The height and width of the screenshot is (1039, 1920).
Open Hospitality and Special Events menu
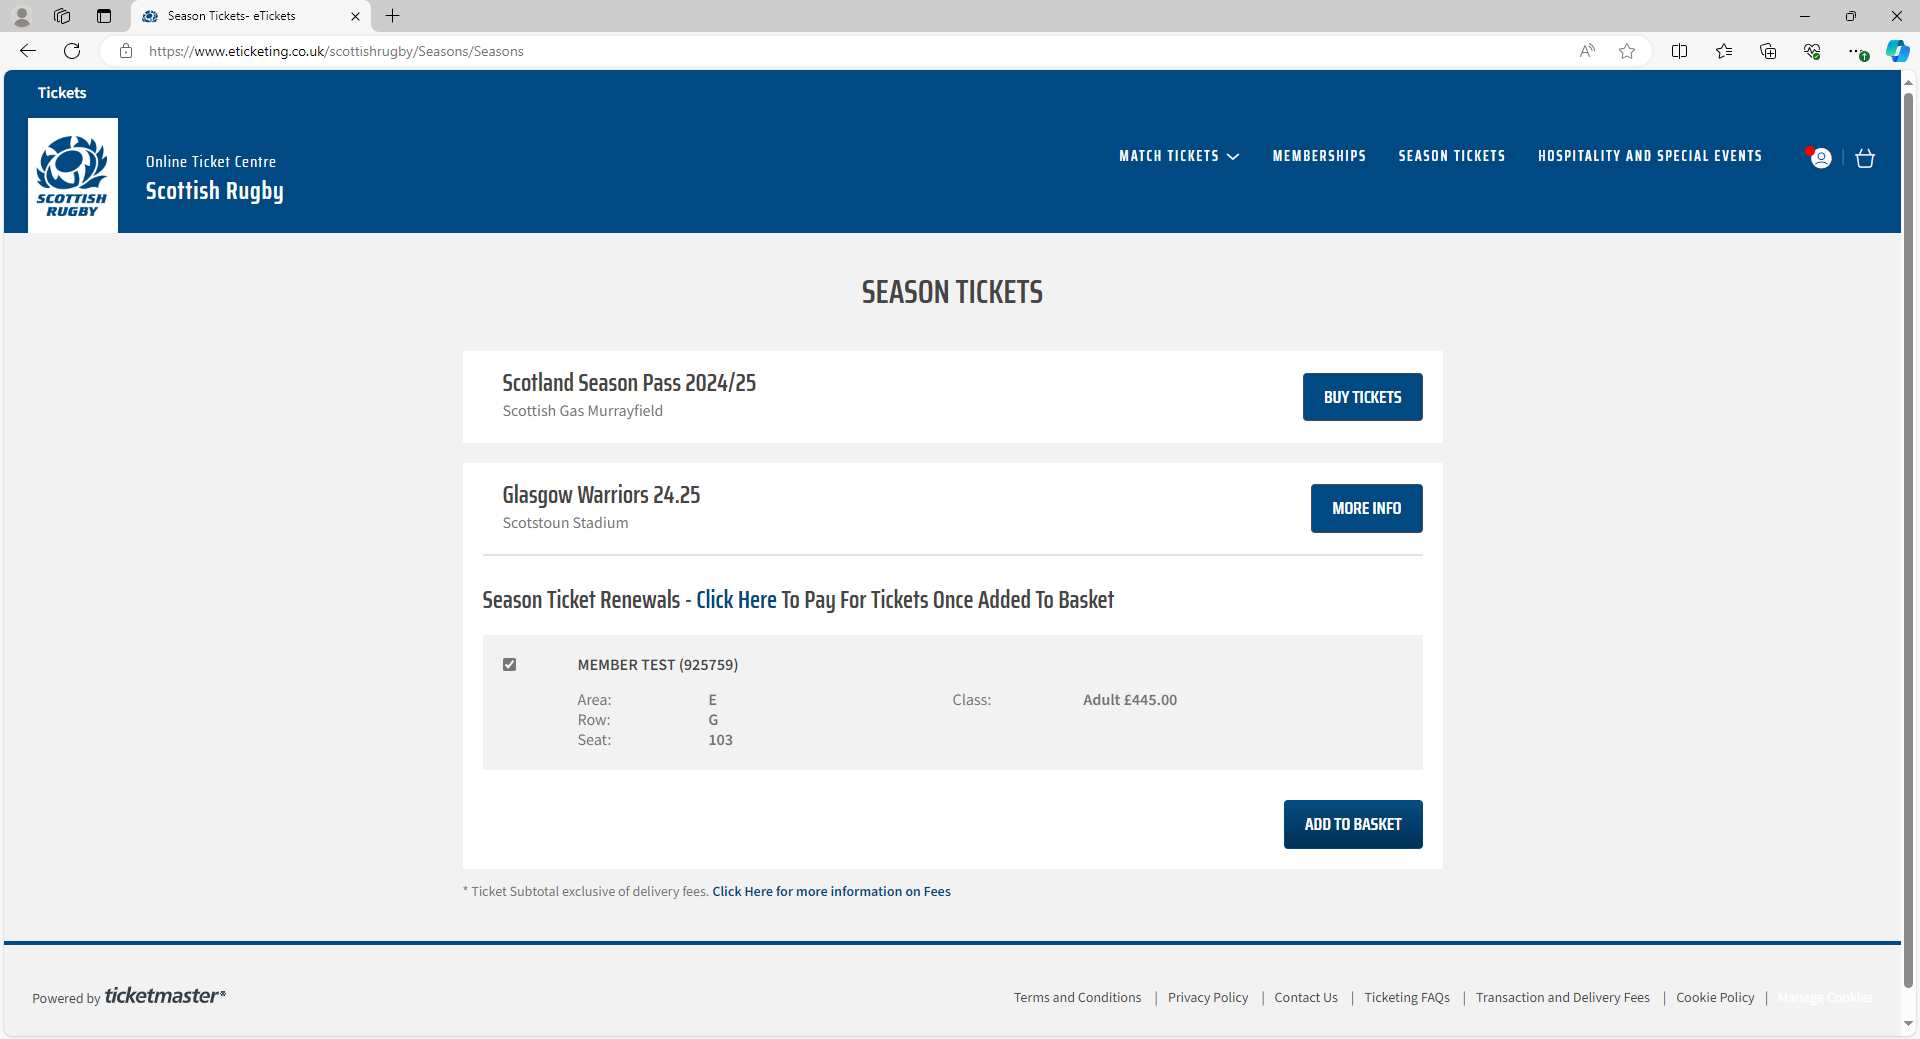click(1650, 156)
